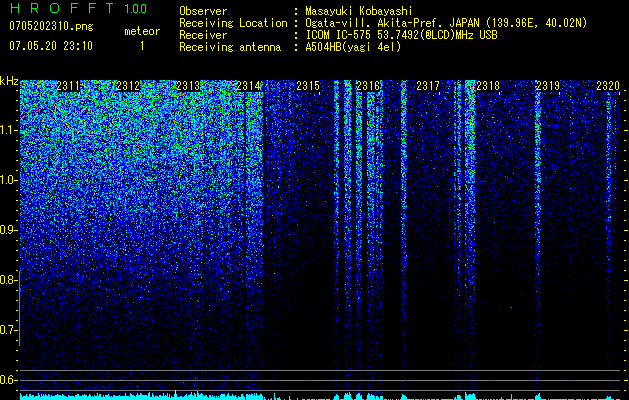Click the date stamp 07.05.20 23:10

pos(51,46)
